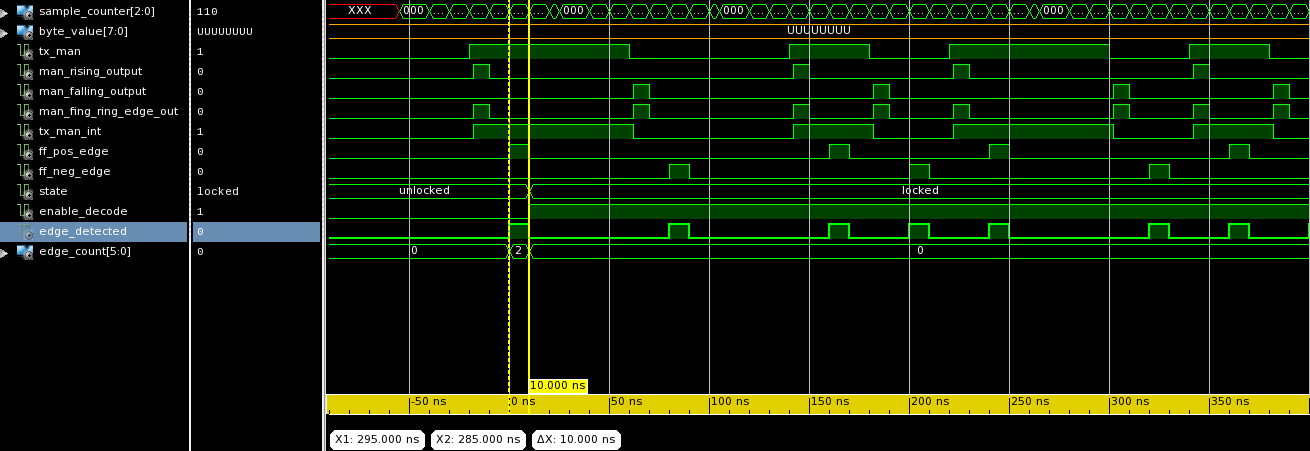Click the locked value of state
Image resolution: width=1310 pixels, height=451 pixels.
218,191
